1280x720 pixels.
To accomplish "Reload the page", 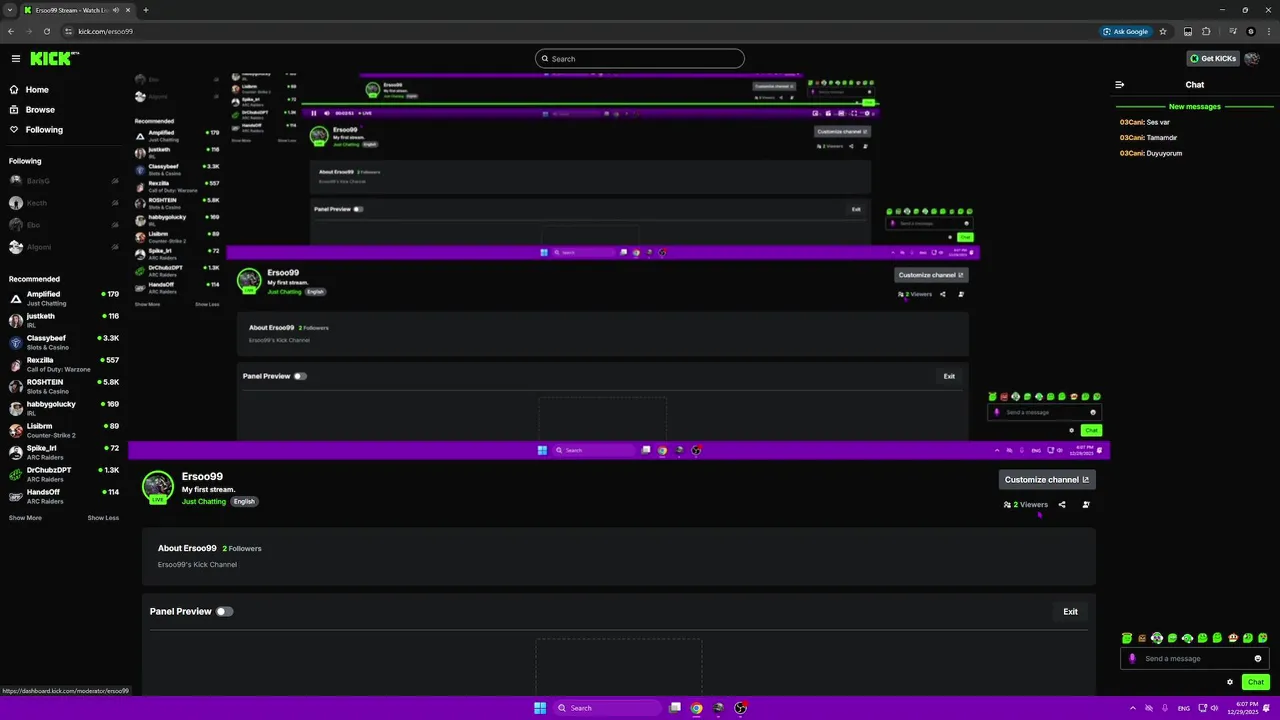I will [46, 31].
